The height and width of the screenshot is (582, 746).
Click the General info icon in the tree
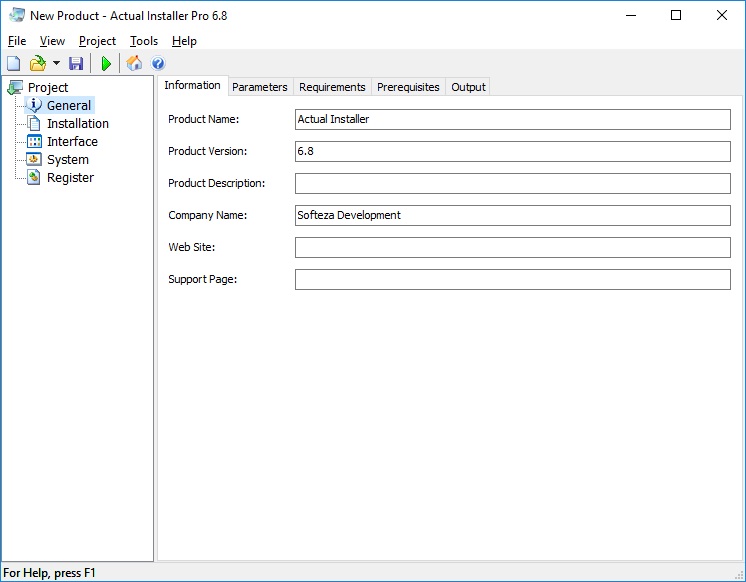coord(34,105)
